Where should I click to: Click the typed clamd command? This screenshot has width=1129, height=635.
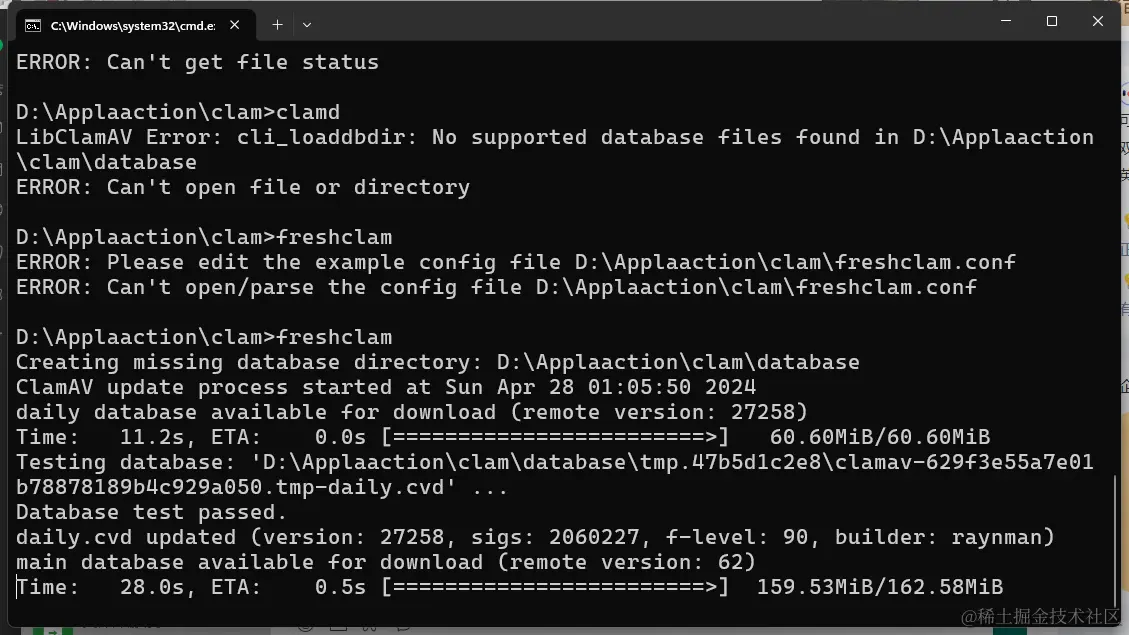click(x=308, y=112)
